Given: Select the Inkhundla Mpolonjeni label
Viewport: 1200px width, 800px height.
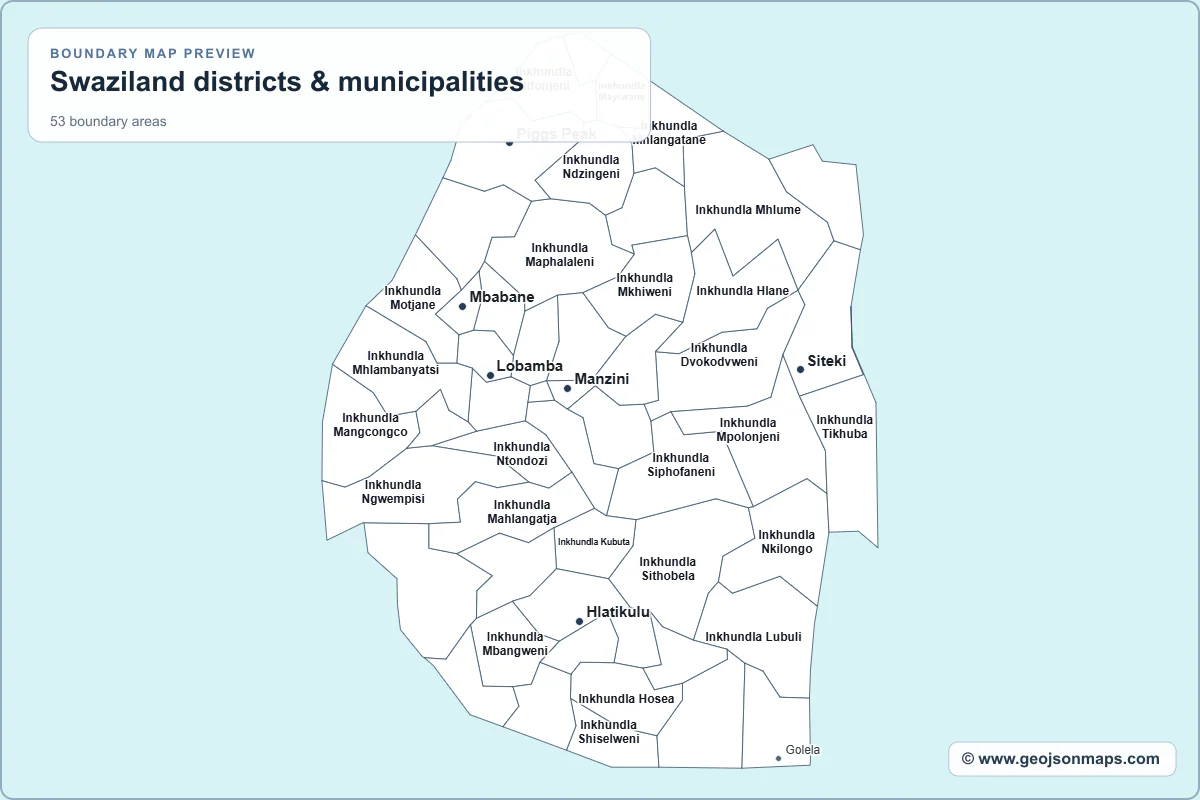Looking at the screenshot, I should 748,430.
